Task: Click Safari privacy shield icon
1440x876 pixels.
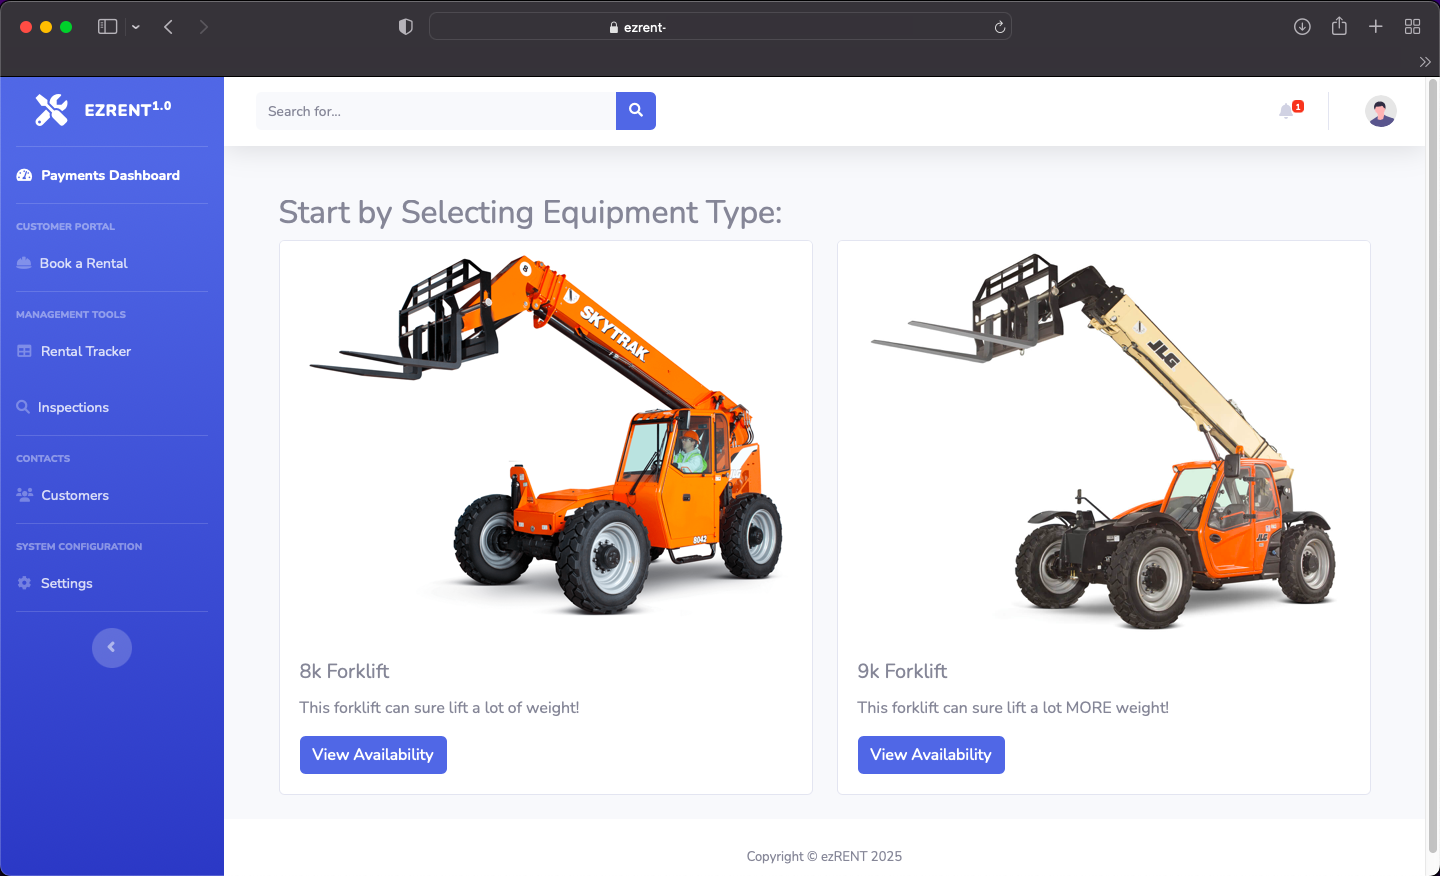Action: [406, 27]
